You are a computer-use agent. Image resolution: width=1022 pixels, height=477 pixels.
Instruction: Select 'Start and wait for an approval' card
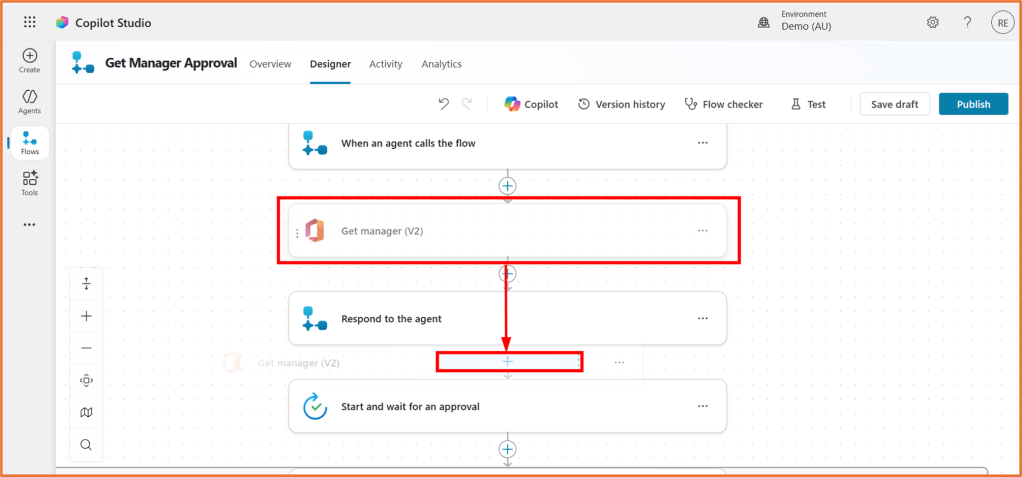pyautogui.click(x=507, y=406)
